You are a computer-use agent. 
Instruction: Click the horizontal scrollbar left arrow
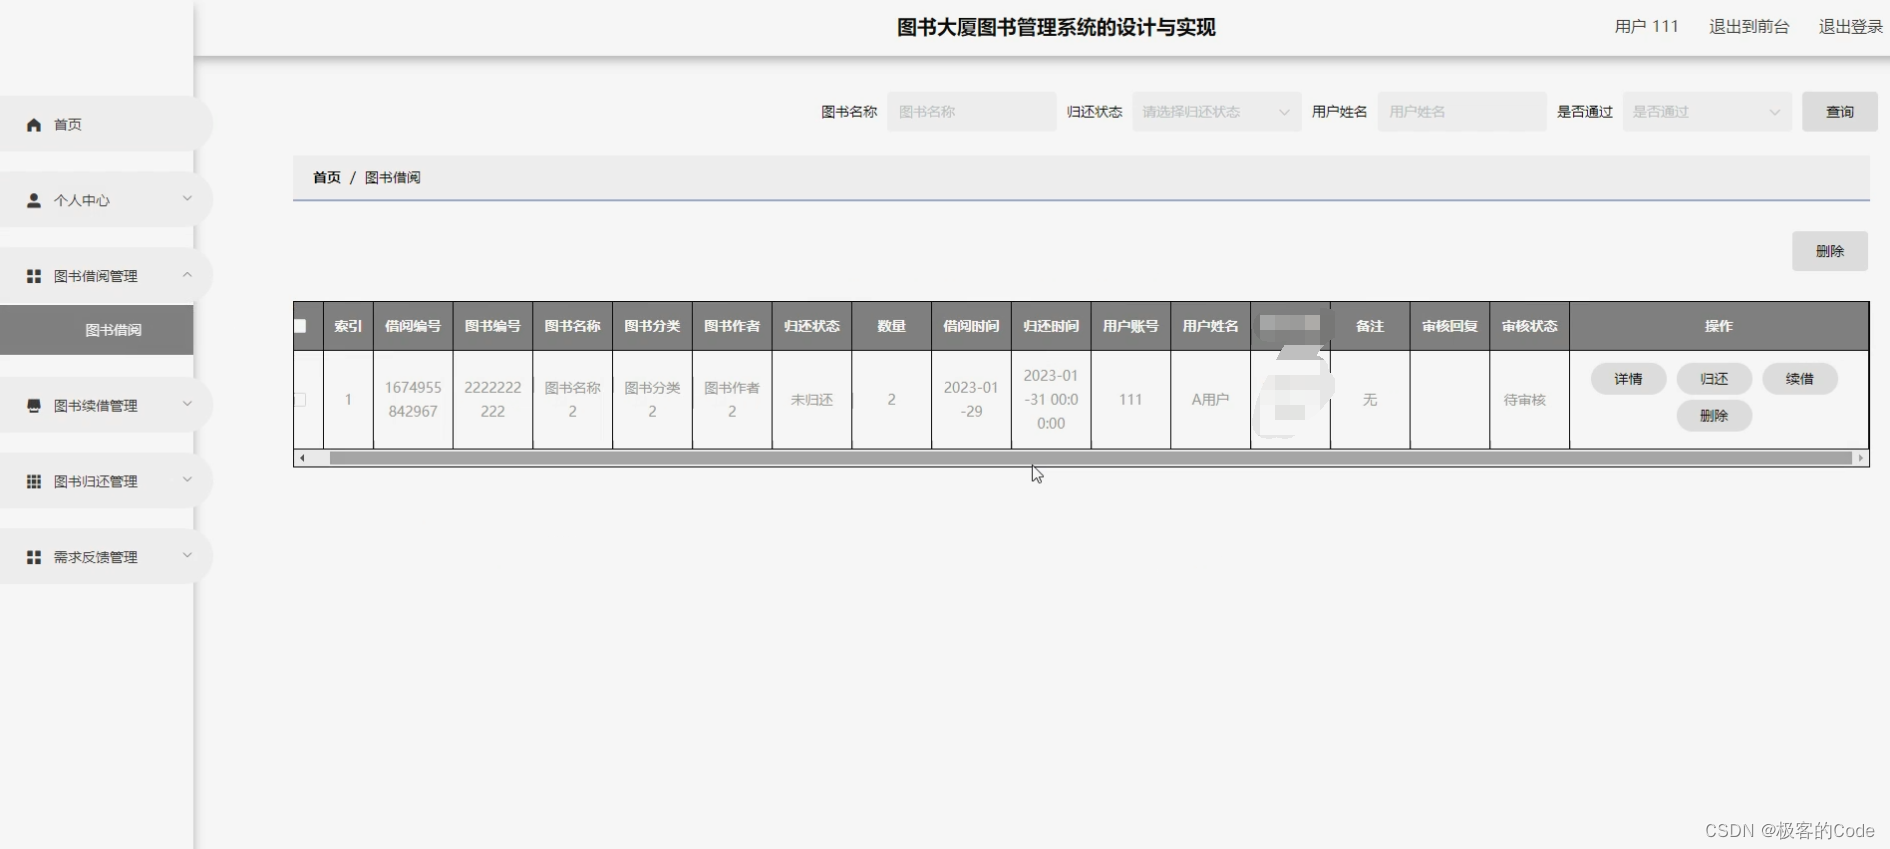pos(302,458)
